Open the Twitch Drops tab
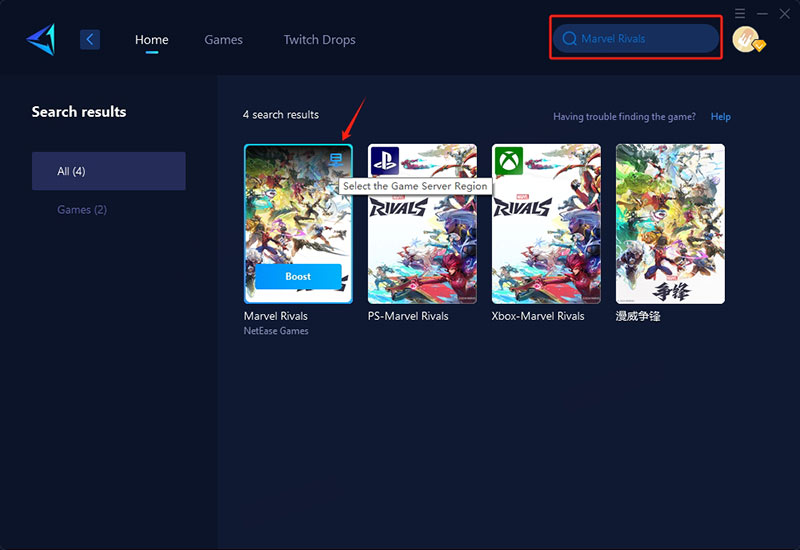 click(319, 40)
